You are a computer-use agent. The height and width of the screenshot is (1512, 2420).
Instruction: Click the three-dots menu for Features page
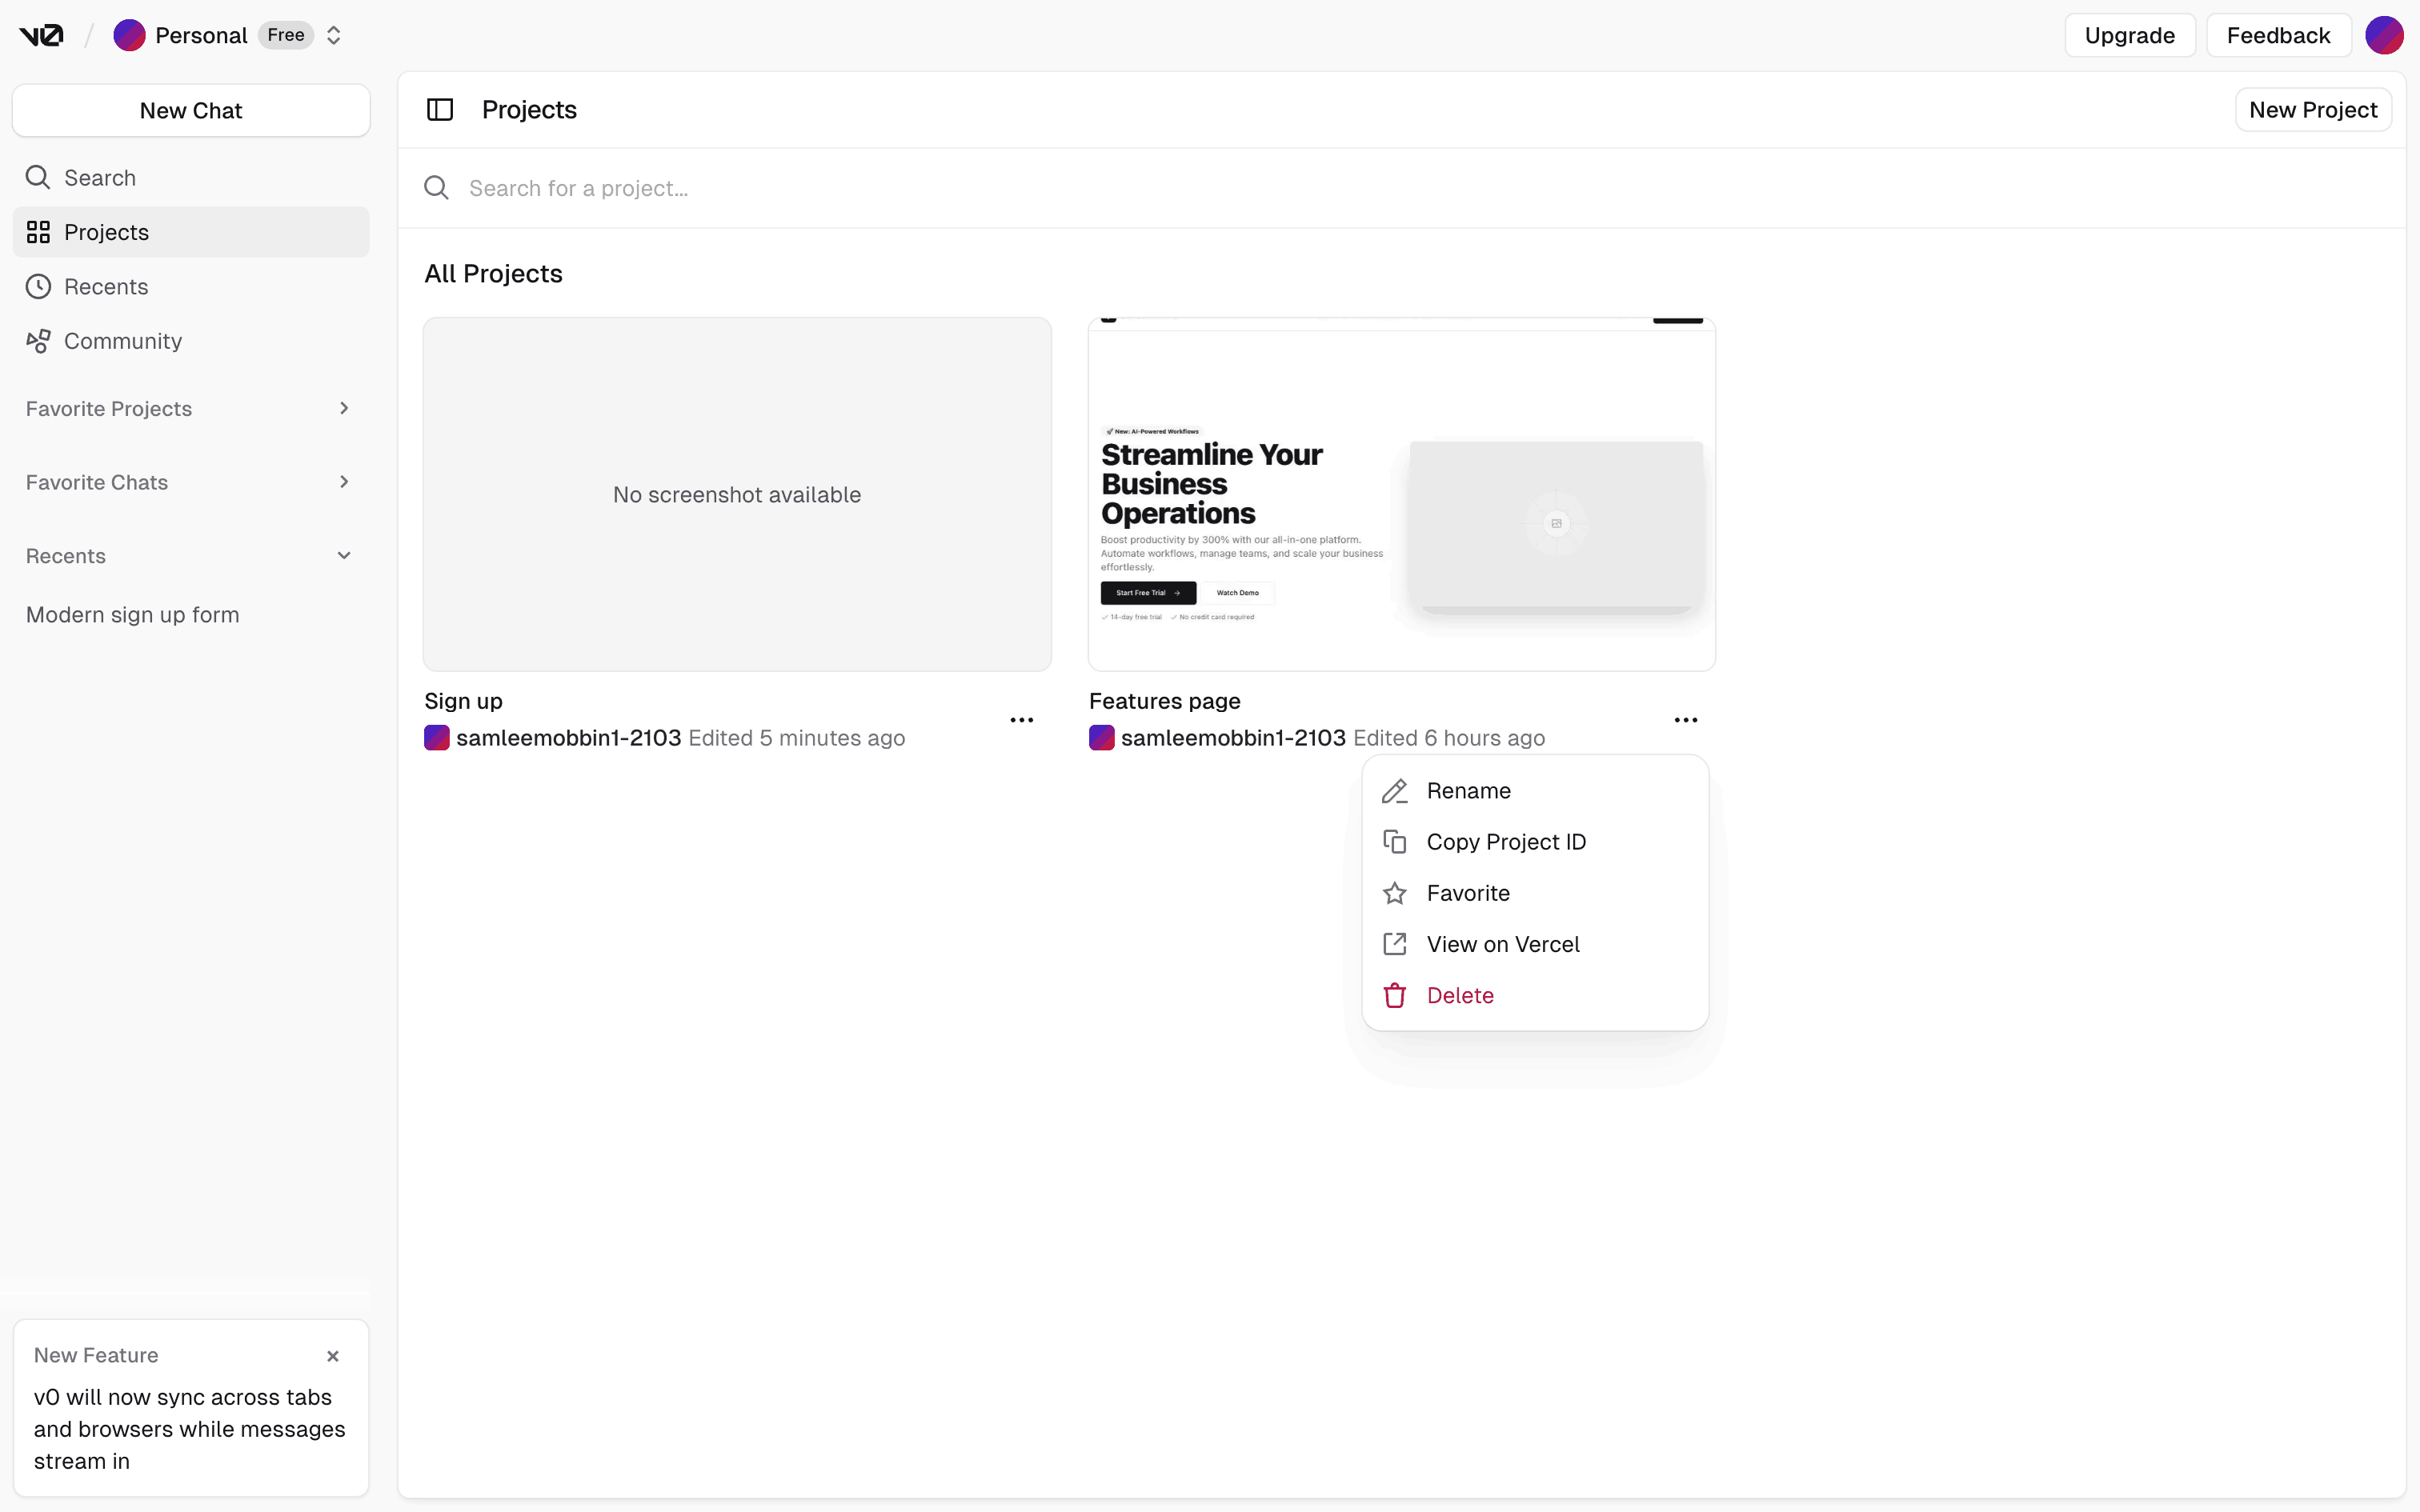1685,720
